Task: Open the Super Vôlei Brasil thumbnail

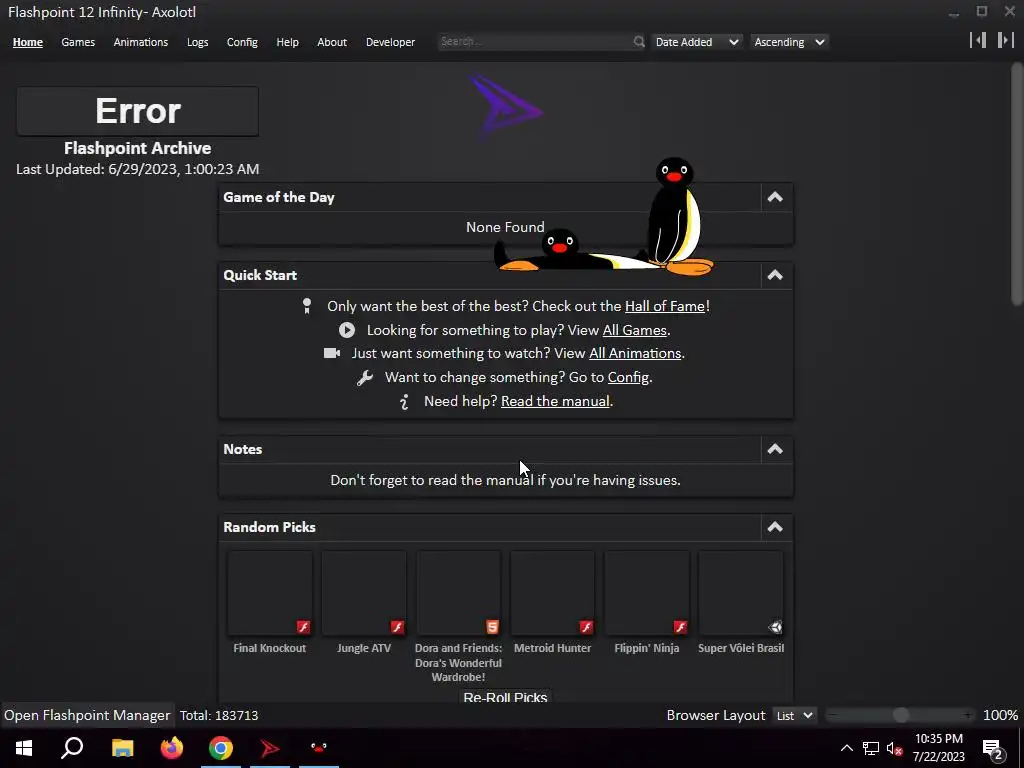Action: pos(741,592)
